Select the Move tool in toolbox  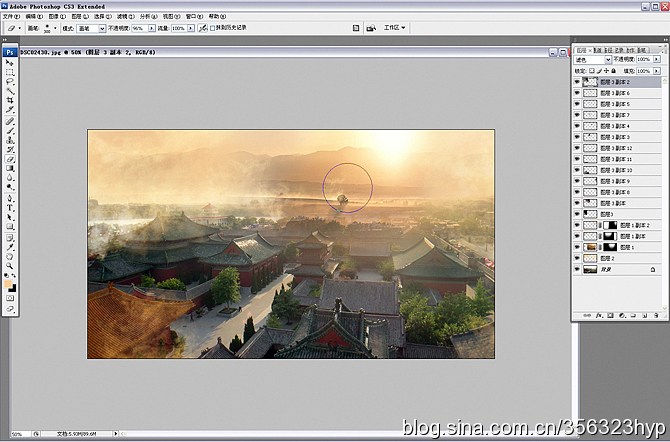(10, 63)
